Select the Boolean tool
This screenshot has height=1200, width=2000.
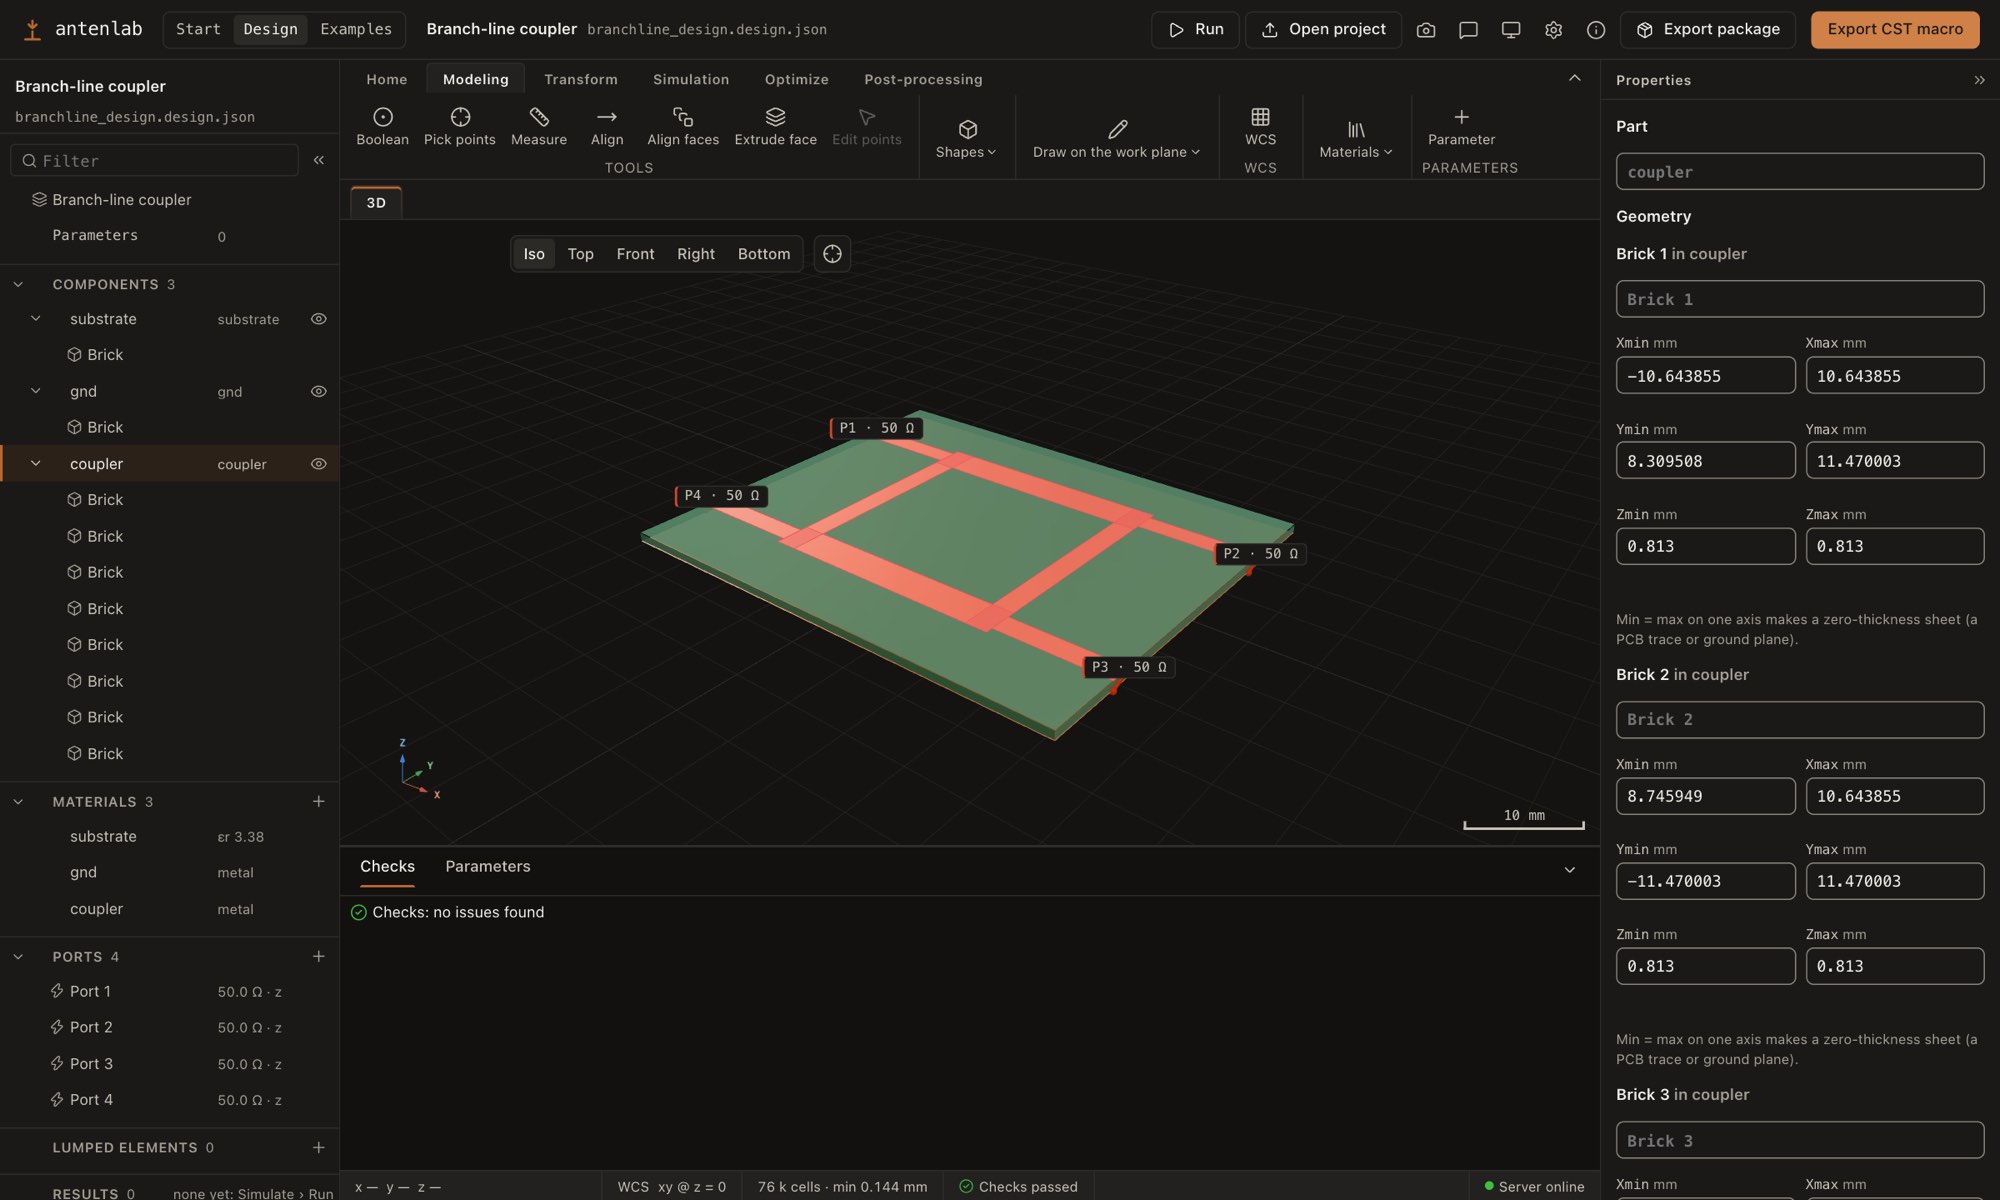382,127
